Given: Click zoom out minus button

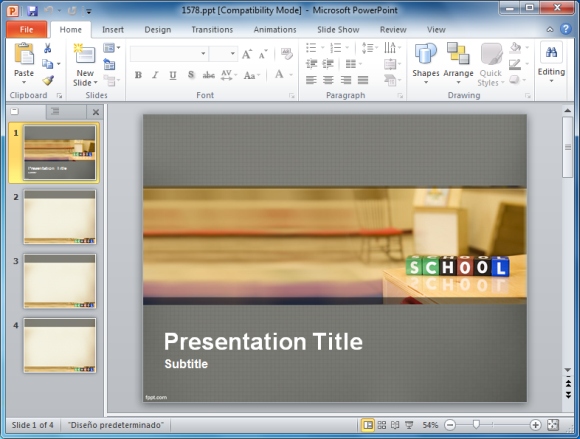Looking at the screenshot, I should [x=450, y=425].
